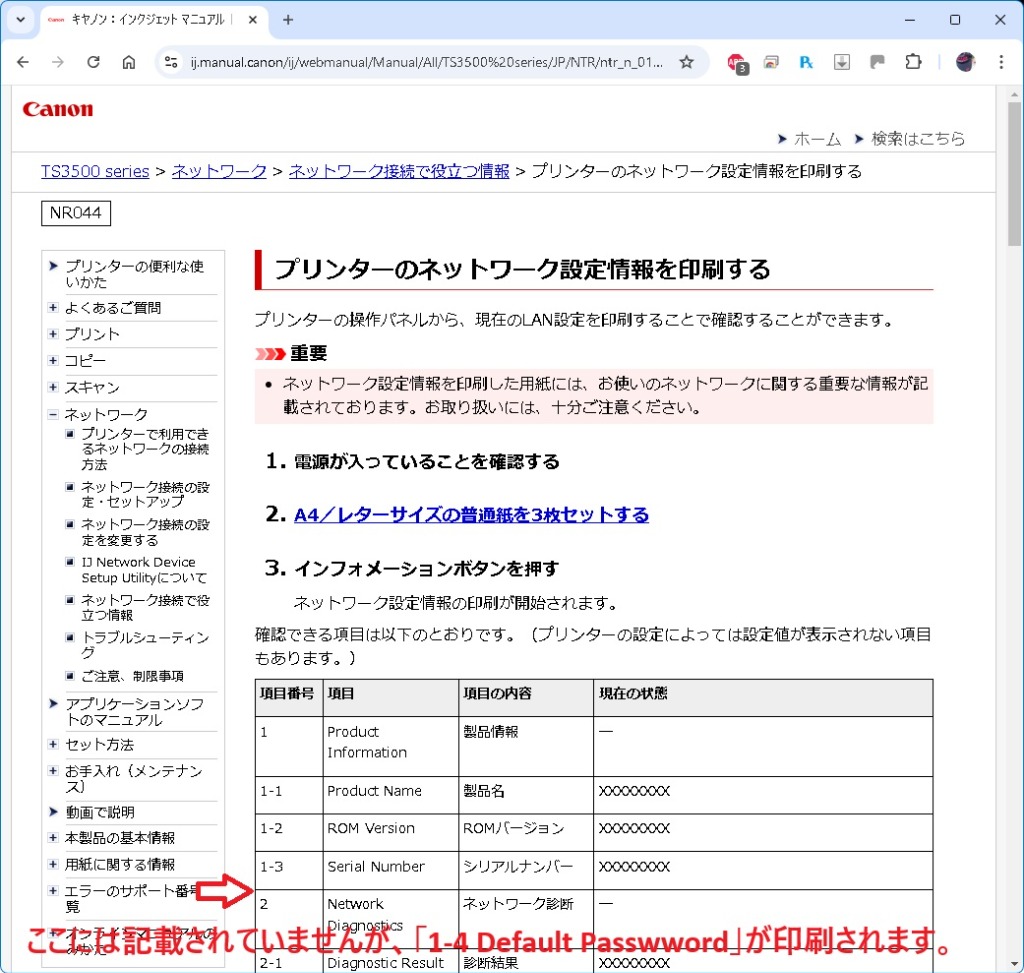Open the browser home page
1024x973 pixels.
coord(129,62)
